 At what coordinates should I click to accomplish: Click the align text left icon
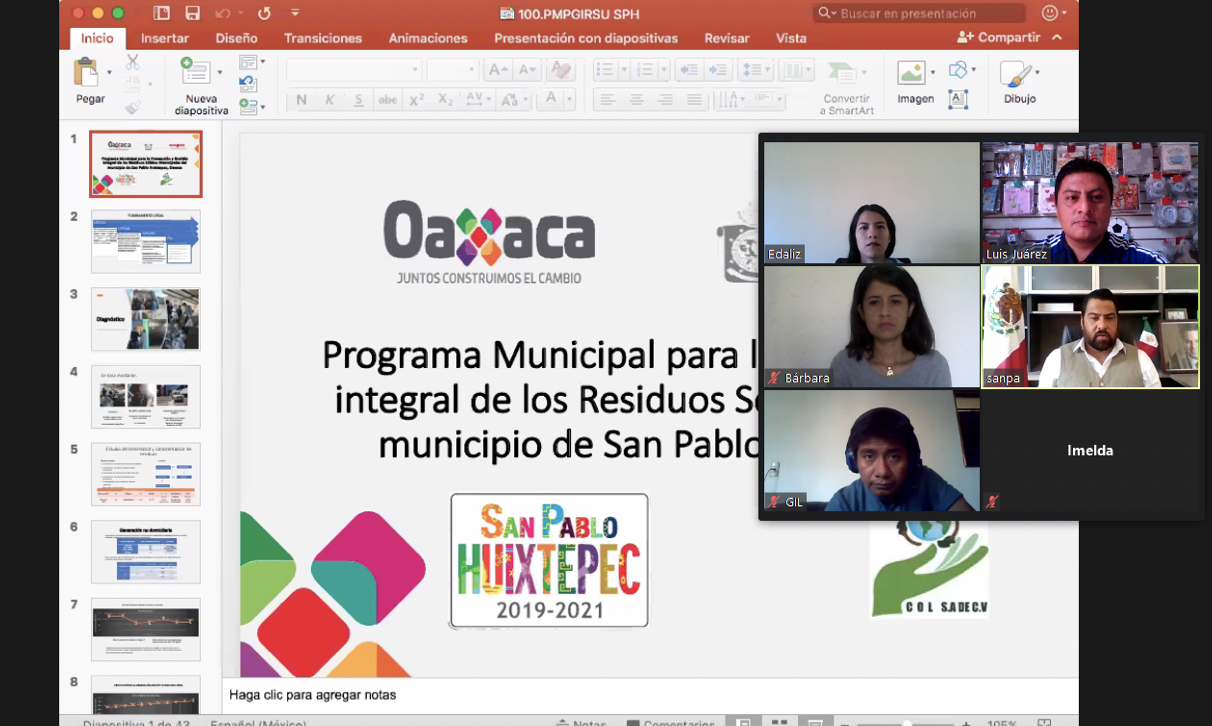point(606,100)
